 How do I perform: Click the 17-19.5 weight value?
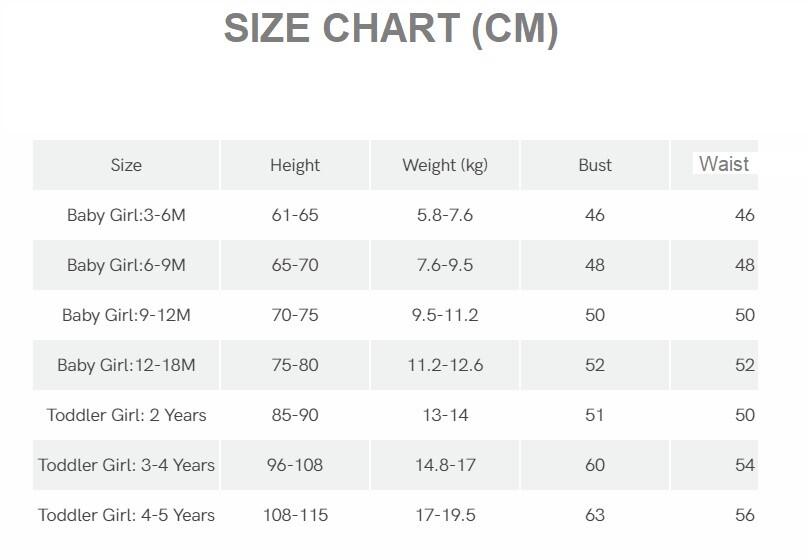445,515
